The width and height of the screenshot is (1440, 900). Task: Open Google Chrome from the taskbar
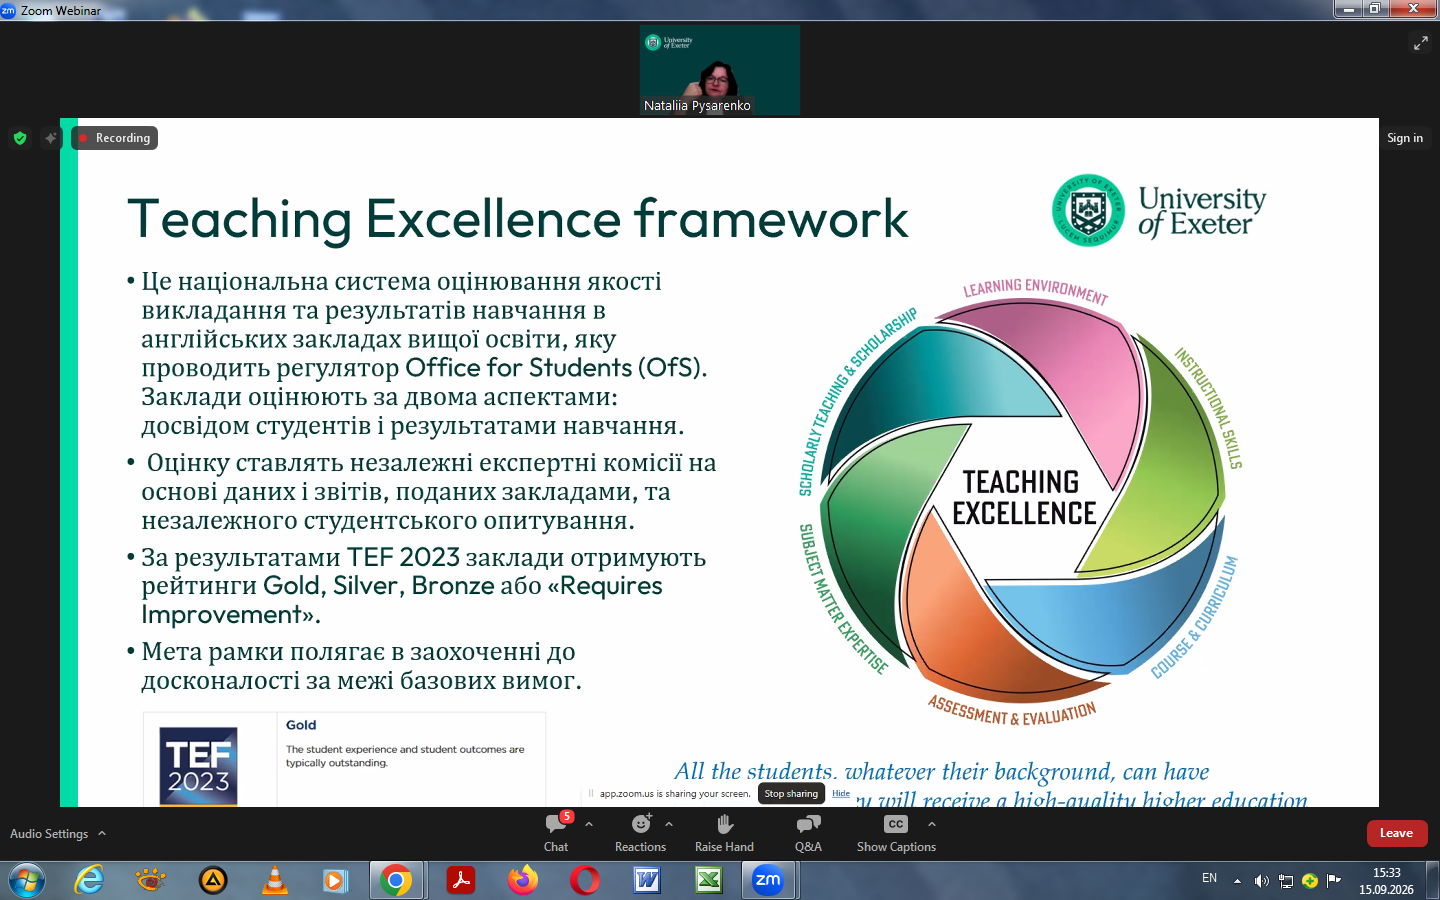396,880
